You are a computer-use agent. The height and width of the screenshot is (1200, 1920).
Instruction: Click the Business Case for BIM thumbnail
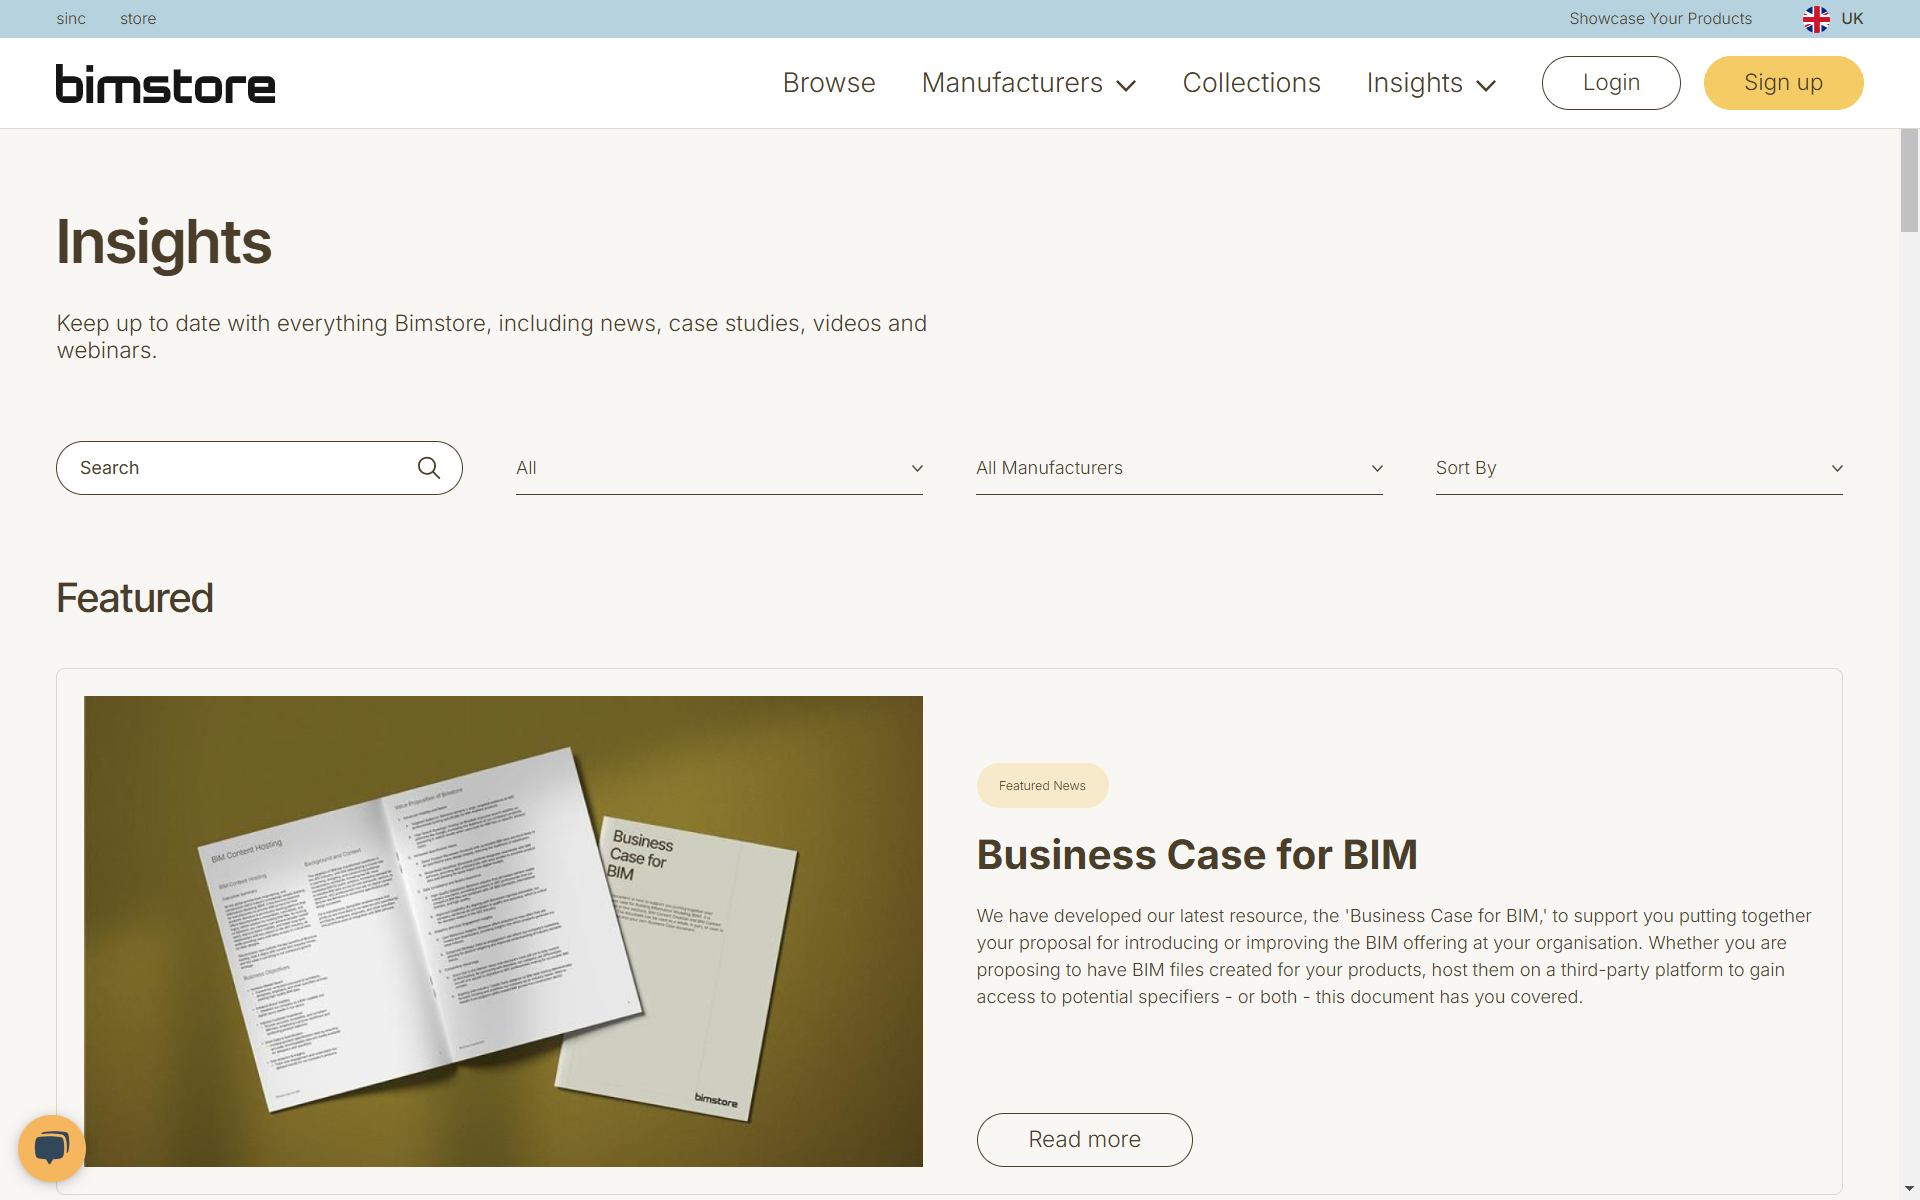[503, 931]
